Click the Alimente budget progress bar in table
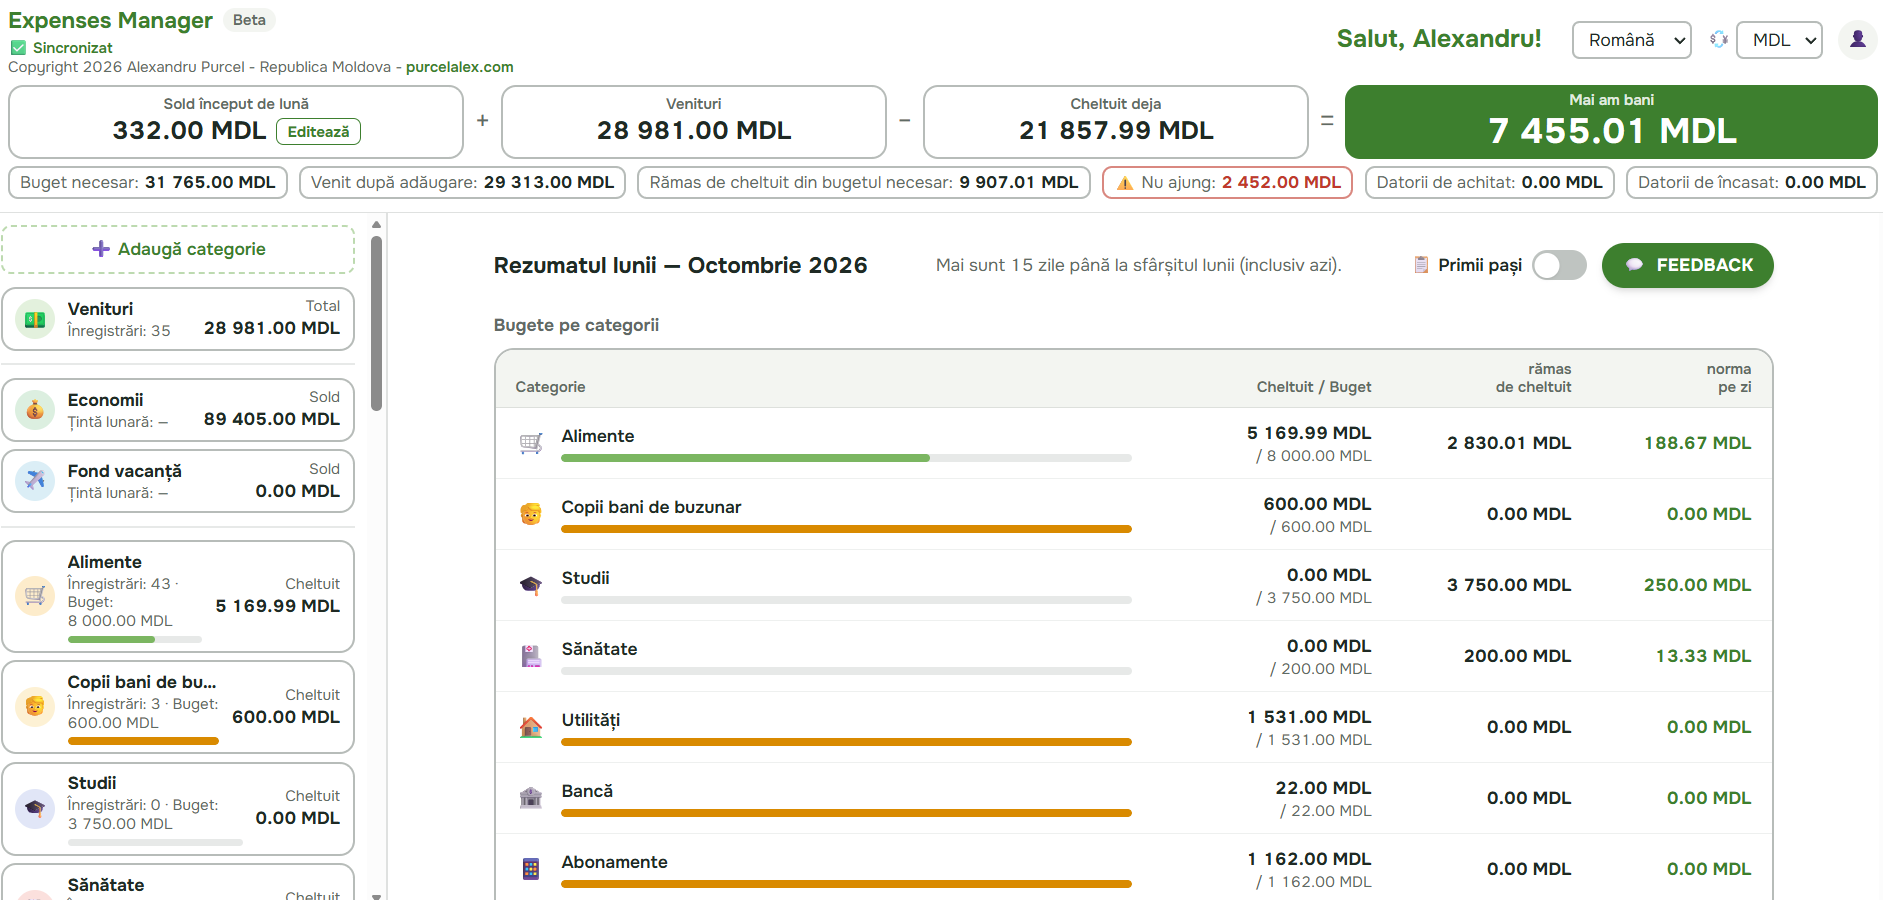The image size is (1883, 900). pyautogui.click(x=846, y=458)
